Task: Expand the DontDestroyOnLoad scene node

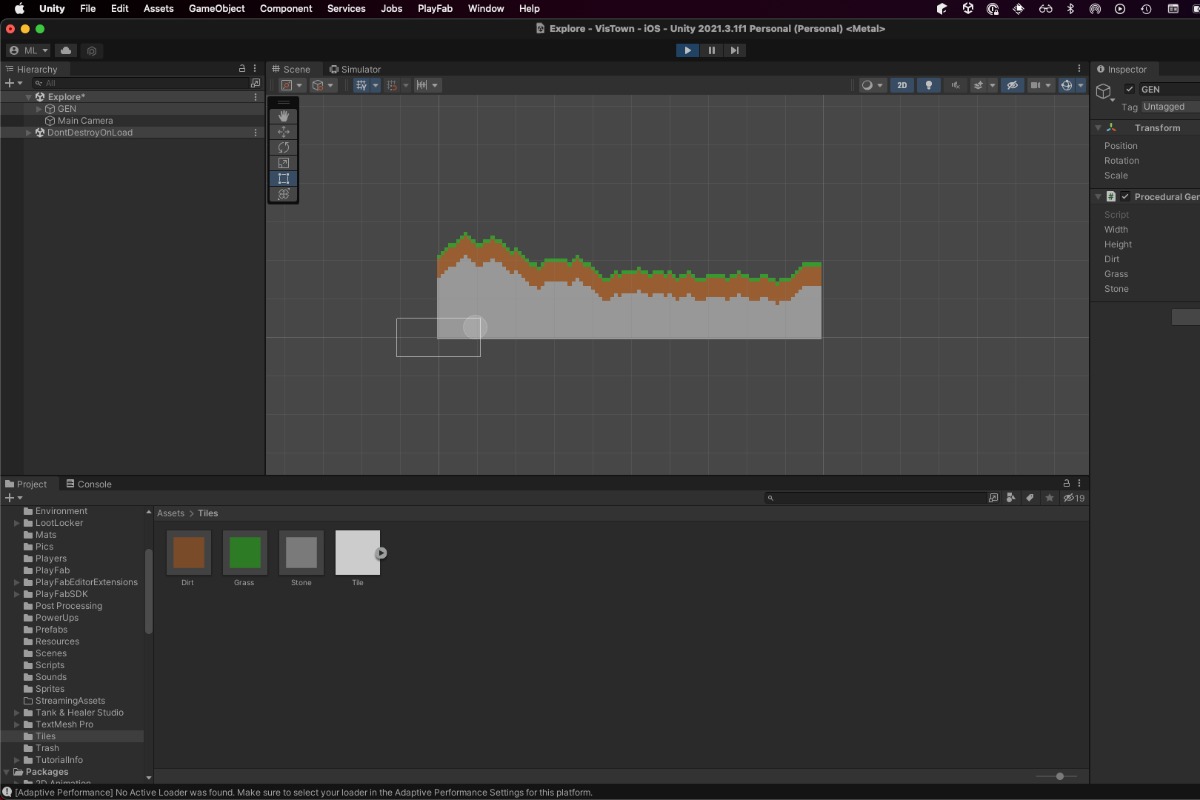Action: (29, 132)
